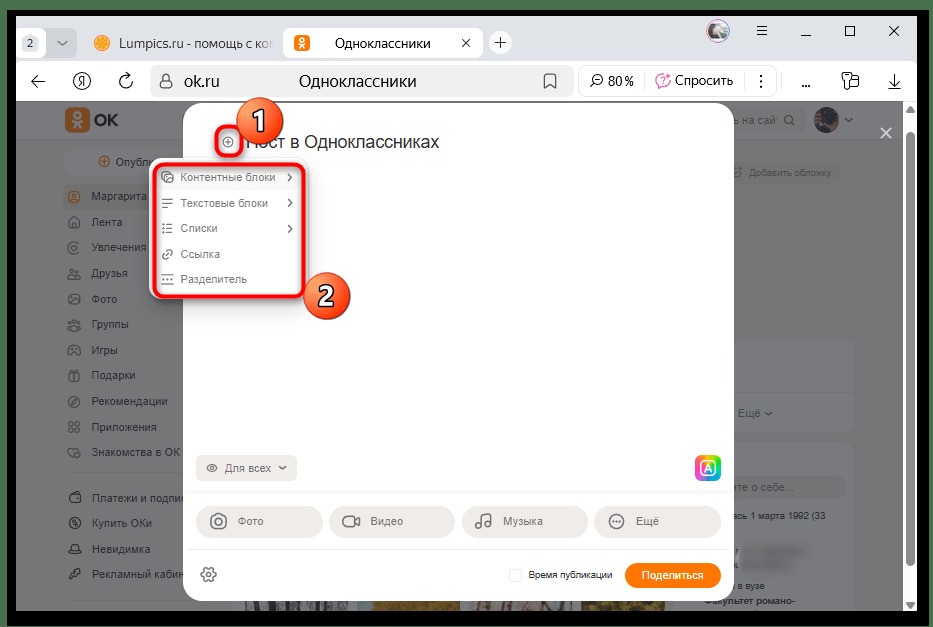The height and width of the screenshot is (627, 933).
Task: Open the Для всех visibility dropdown
Action: pyautogui.click(x=246, y=468)
